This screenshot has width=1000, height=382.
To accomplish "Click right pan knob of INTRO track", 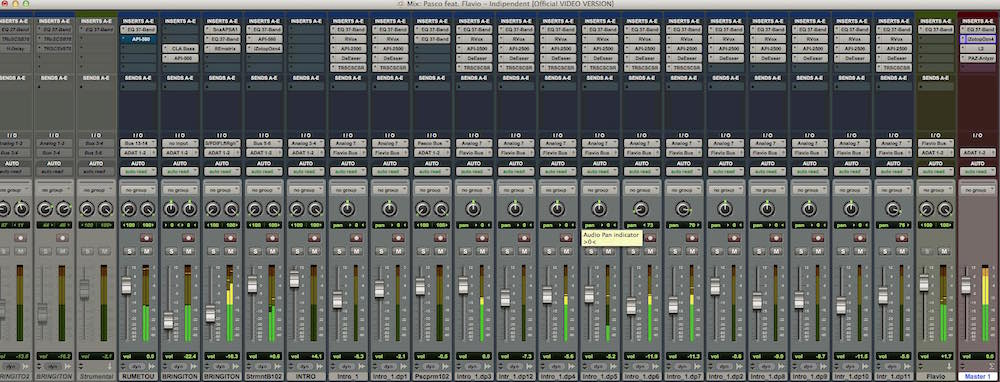I will [315, 209].
